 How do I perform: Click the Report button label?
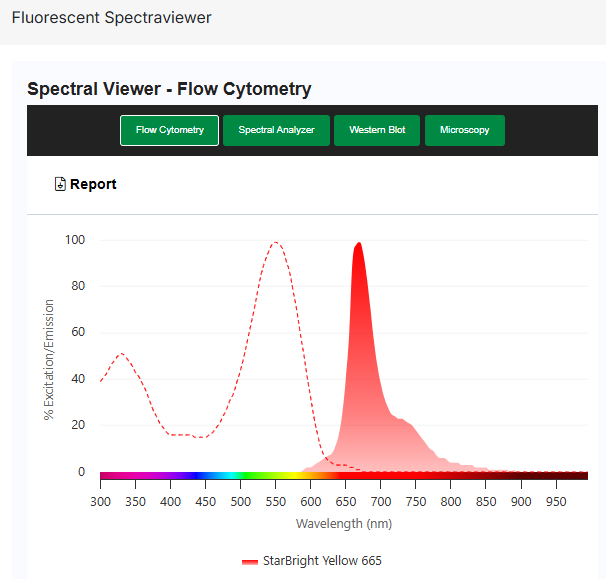[93, 184]
